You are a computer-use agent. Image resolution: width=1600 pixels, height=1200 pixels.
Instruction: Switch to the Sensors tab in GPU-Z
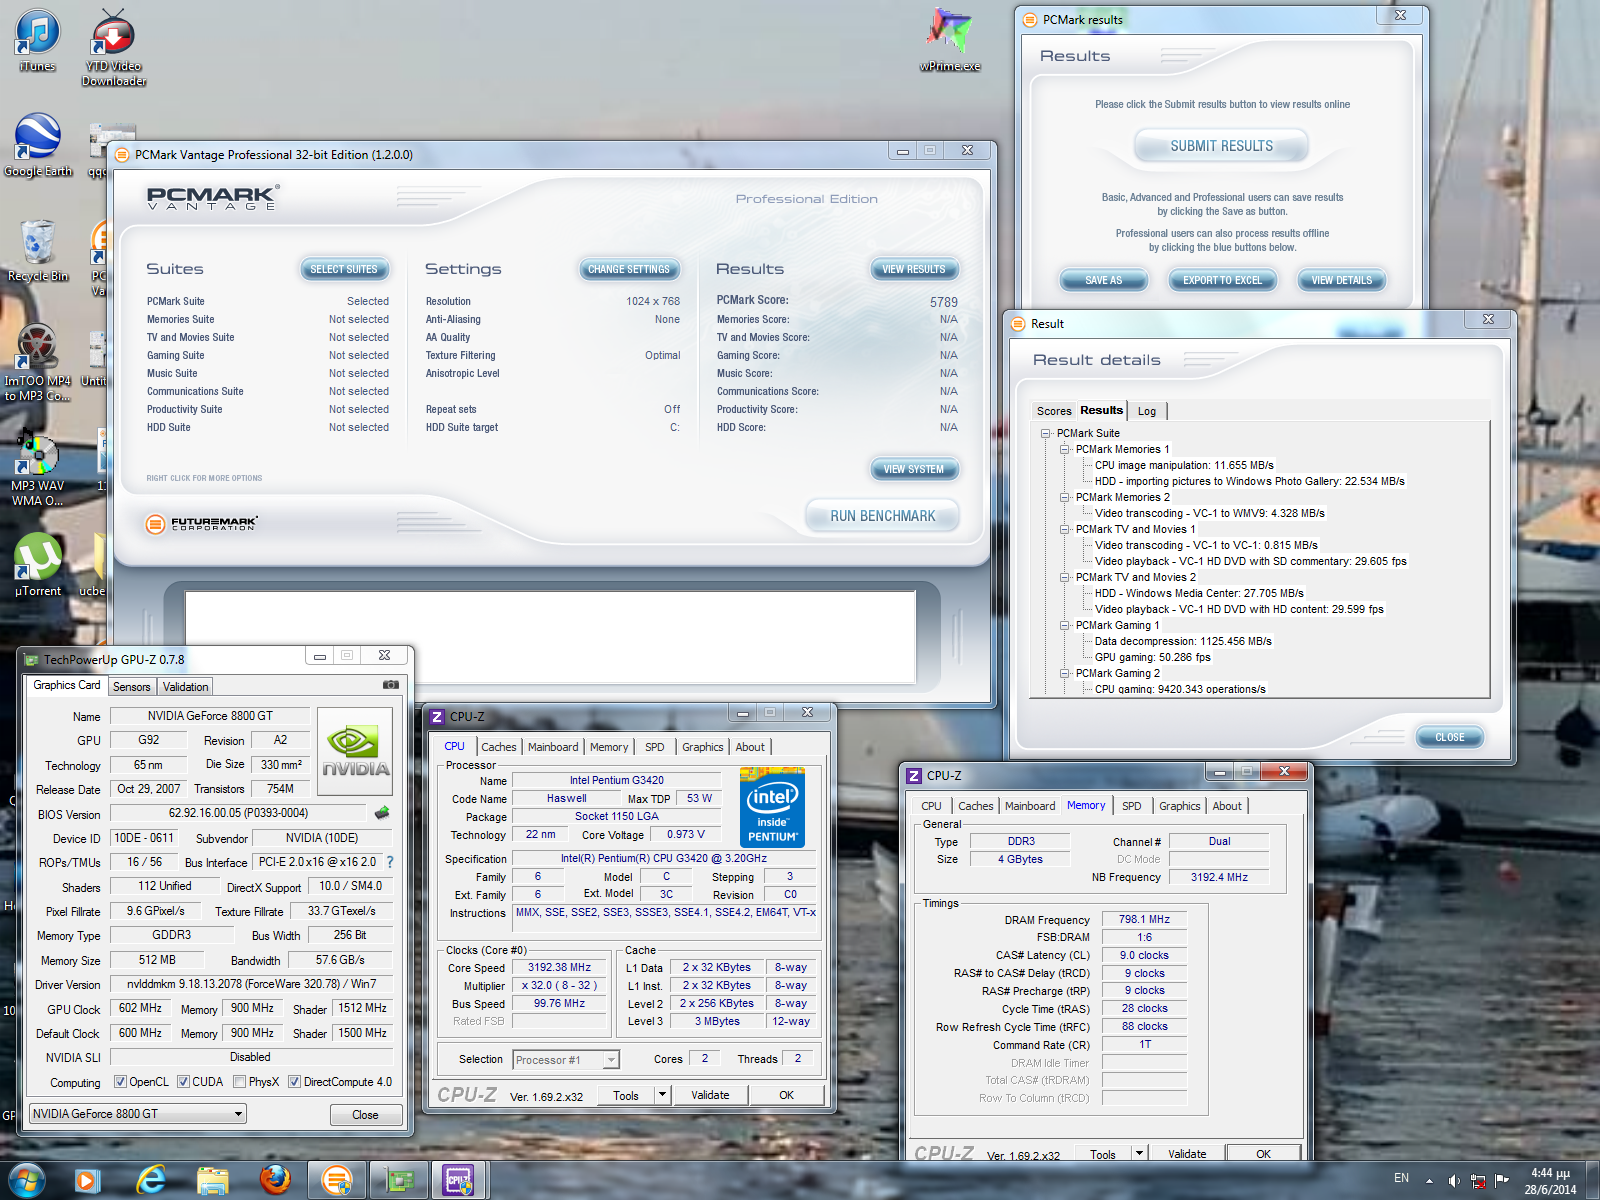pos(131,687)
